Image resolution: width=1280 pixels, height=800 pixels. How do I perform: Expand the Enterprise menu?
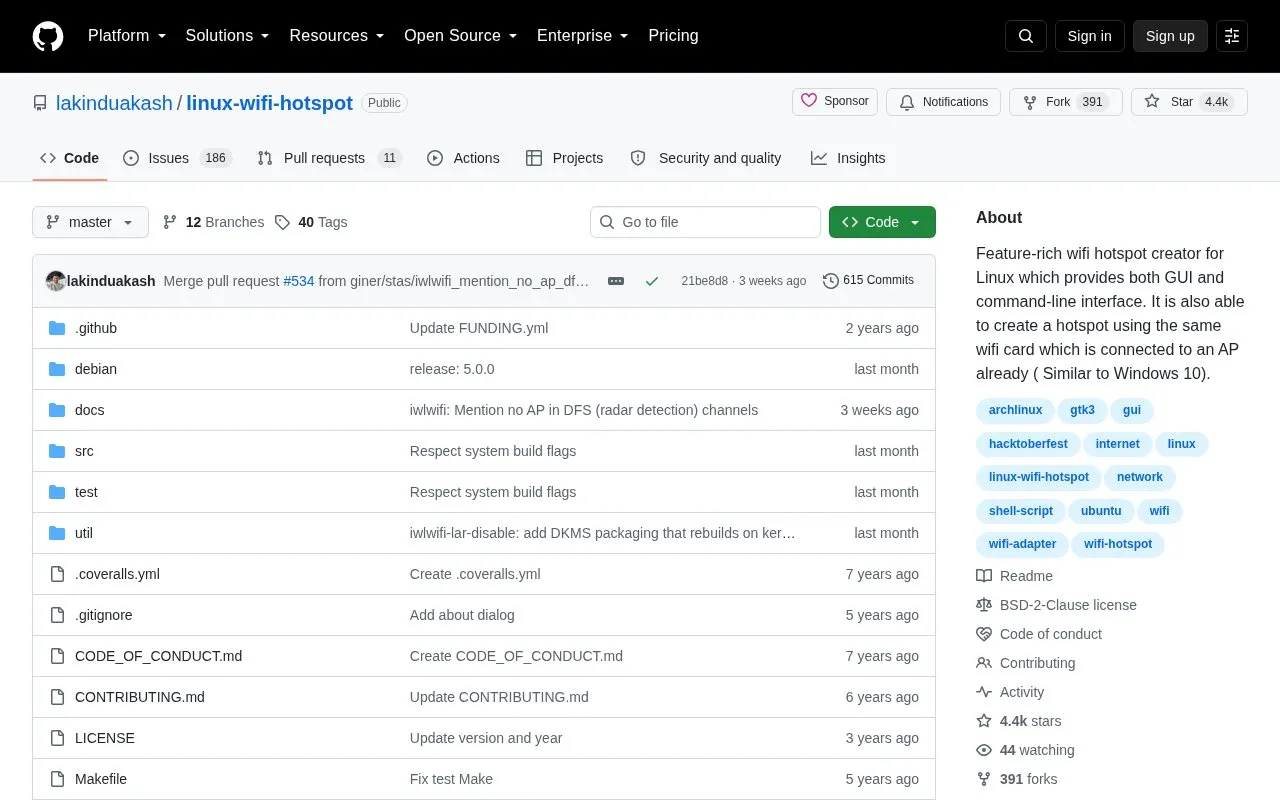click(583, 36)
